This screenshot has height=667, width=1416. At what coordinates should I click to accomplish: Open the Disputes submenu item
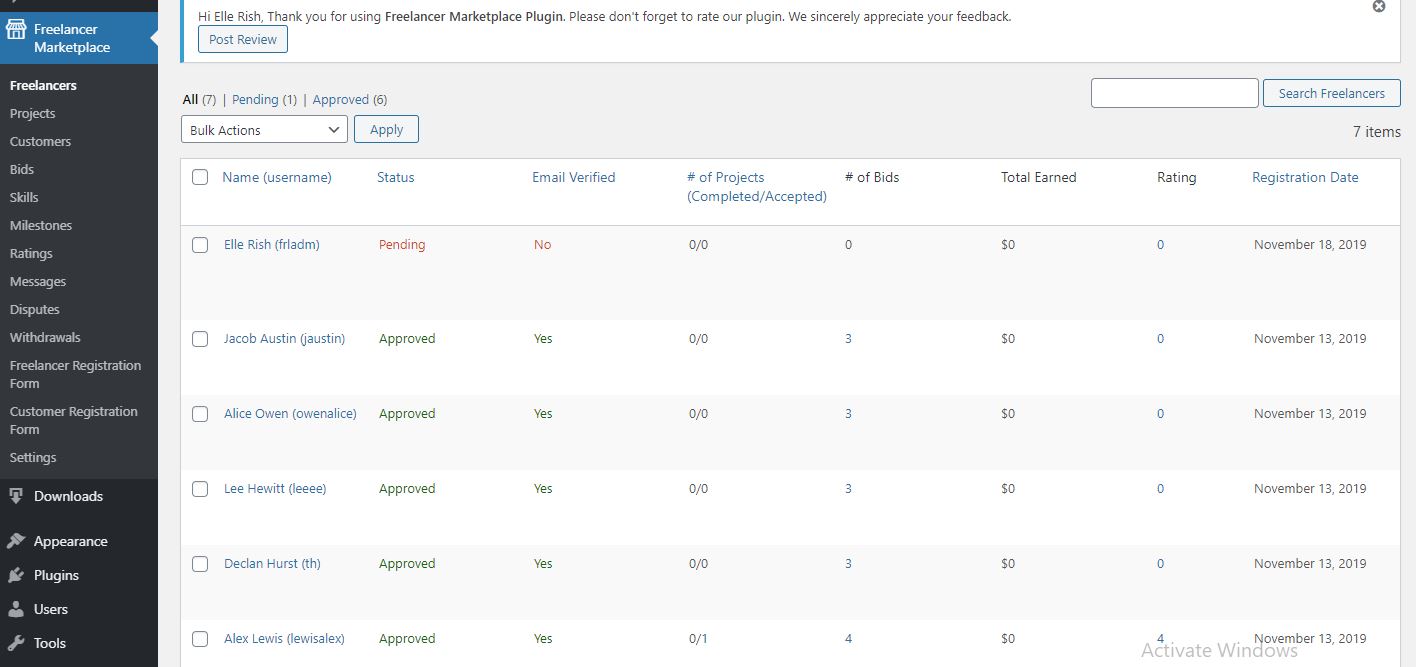click(35, 309)
